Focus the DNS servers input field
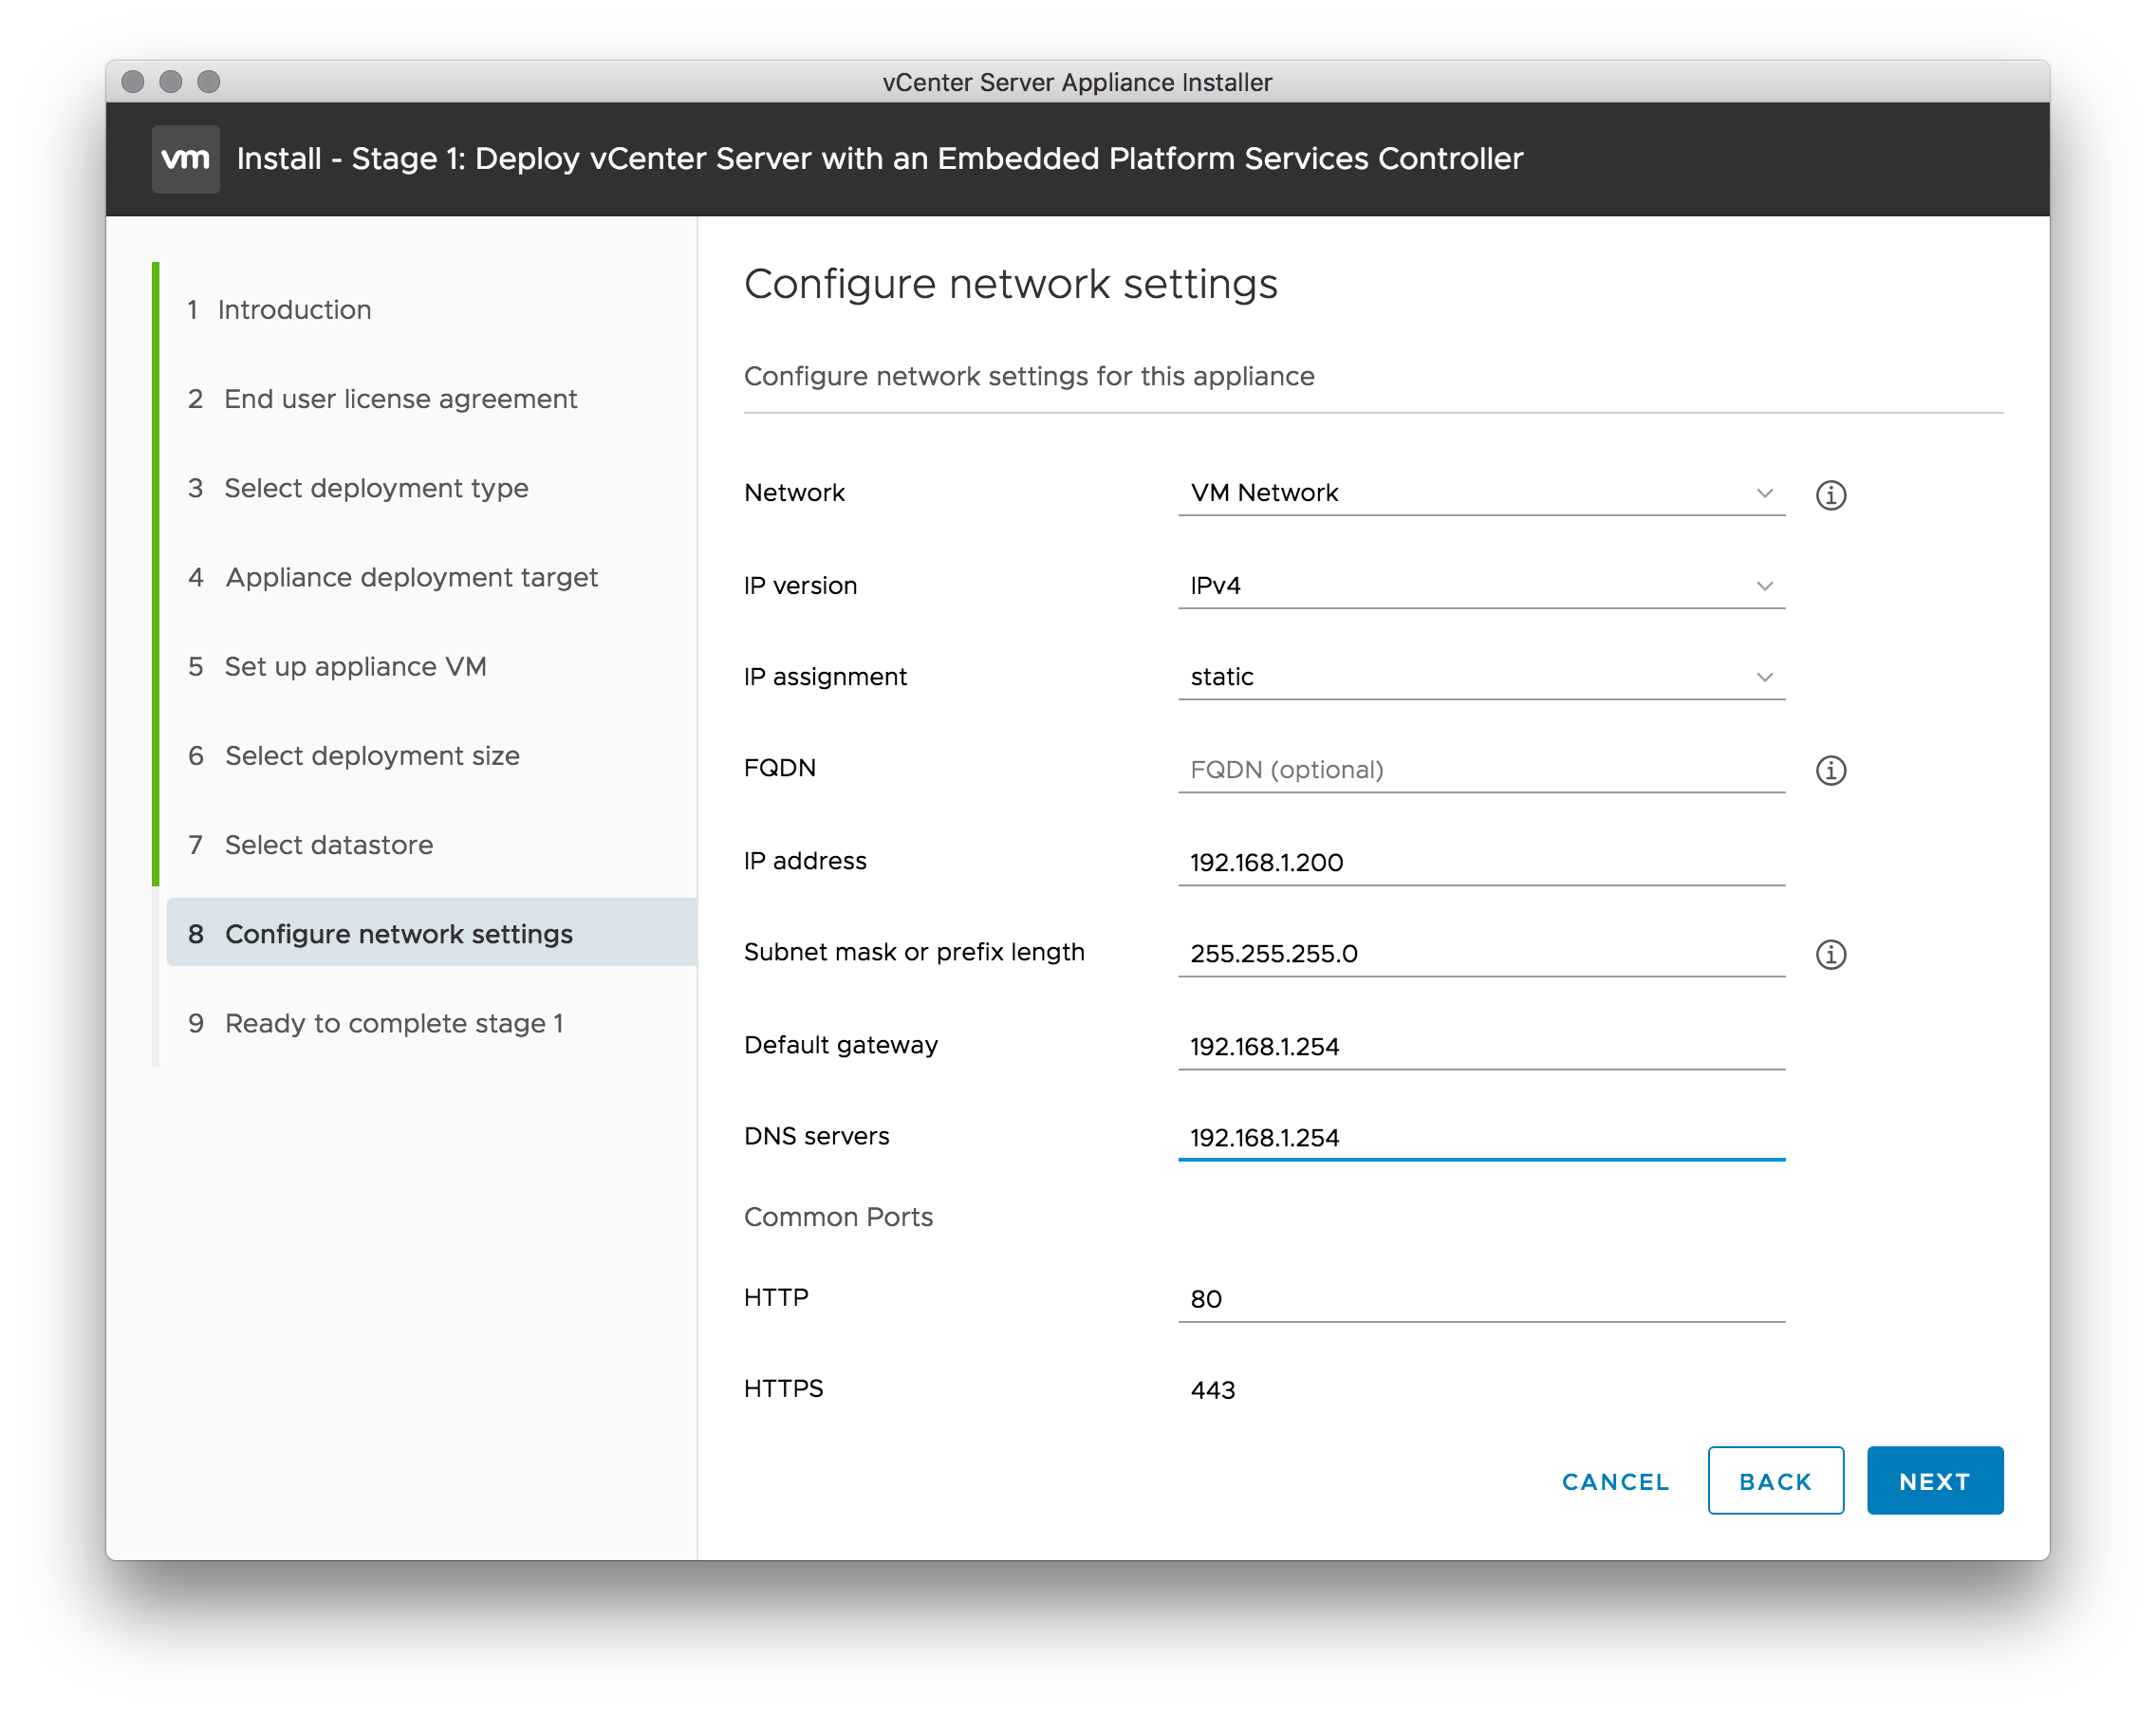The height and width of the screenshot is (1712, 2156). (1481, 1137)
